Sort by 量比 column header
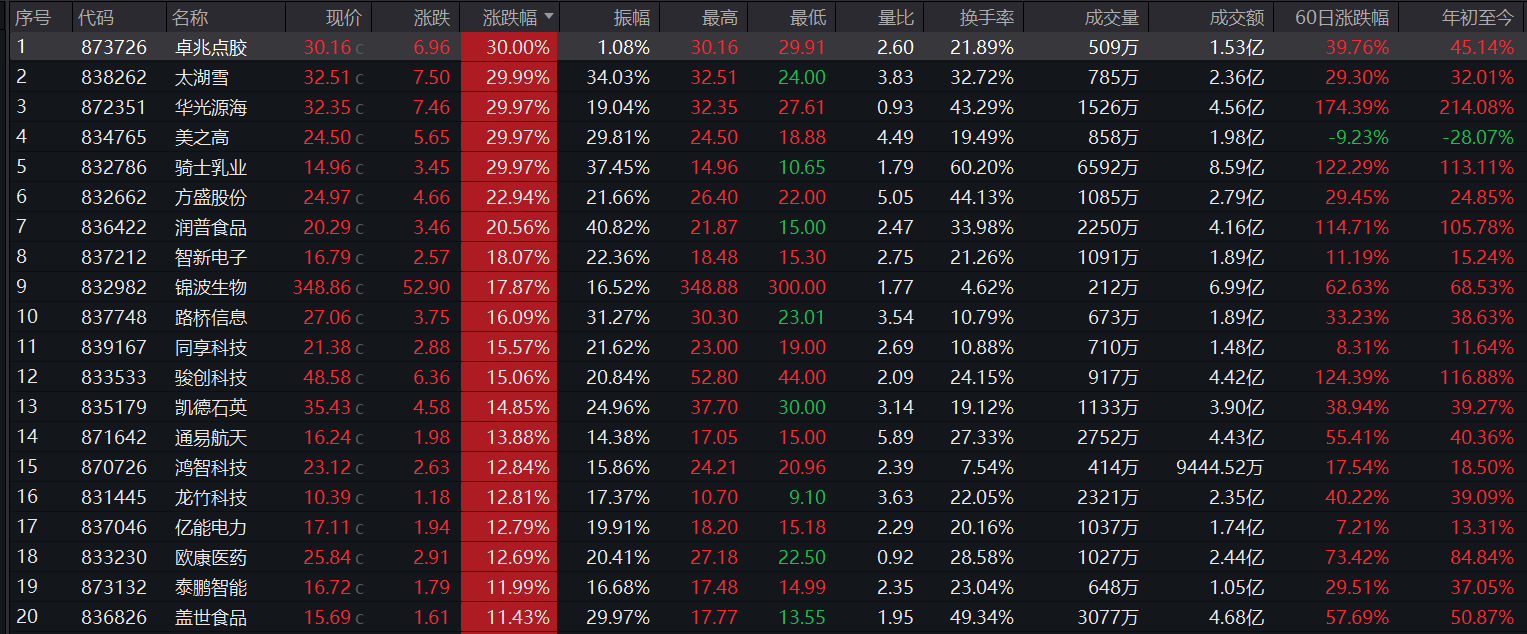Screen dimensions: 1527x634 click(895, 17)
